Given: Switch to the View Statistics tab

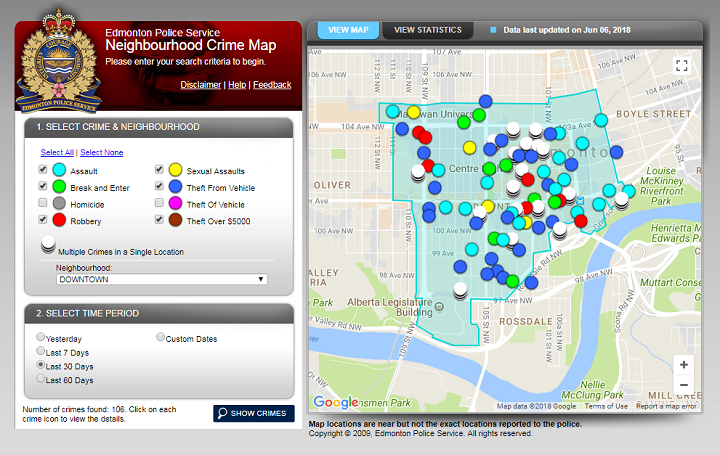Looking at the screenshot, I should point(428,30).
